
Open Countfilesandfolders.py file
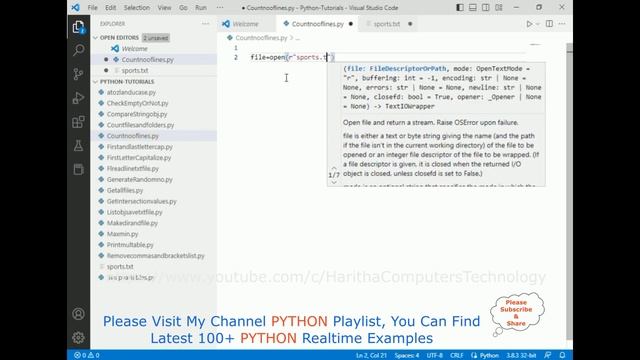140,125
